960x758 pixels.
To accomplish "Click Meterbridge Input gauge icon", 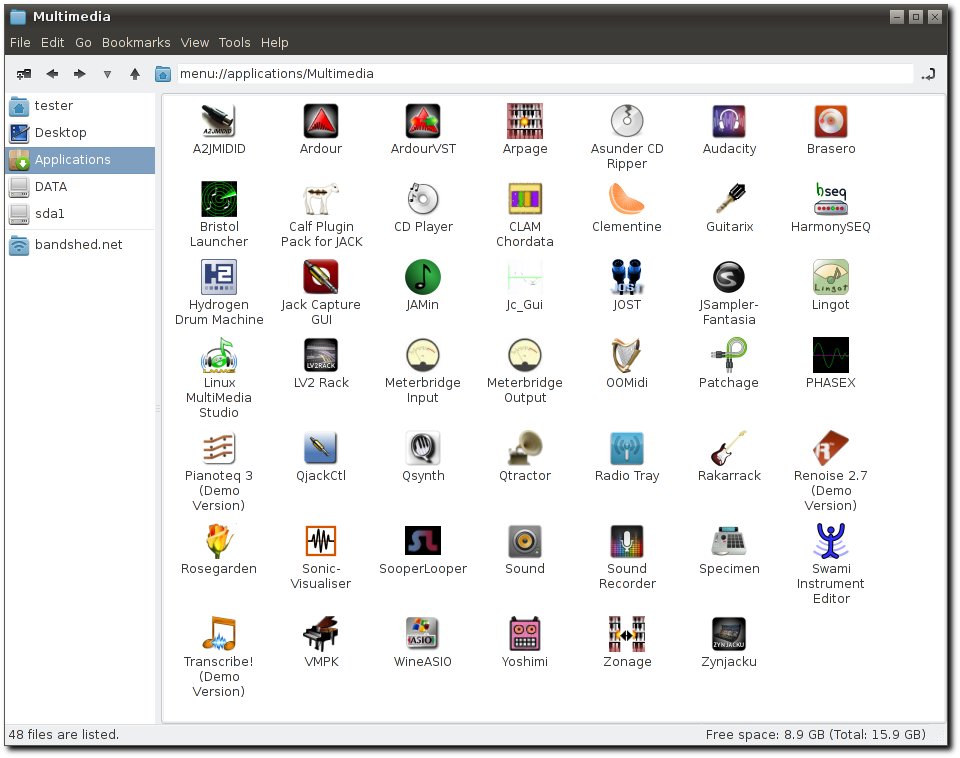I will pos(423,355).
